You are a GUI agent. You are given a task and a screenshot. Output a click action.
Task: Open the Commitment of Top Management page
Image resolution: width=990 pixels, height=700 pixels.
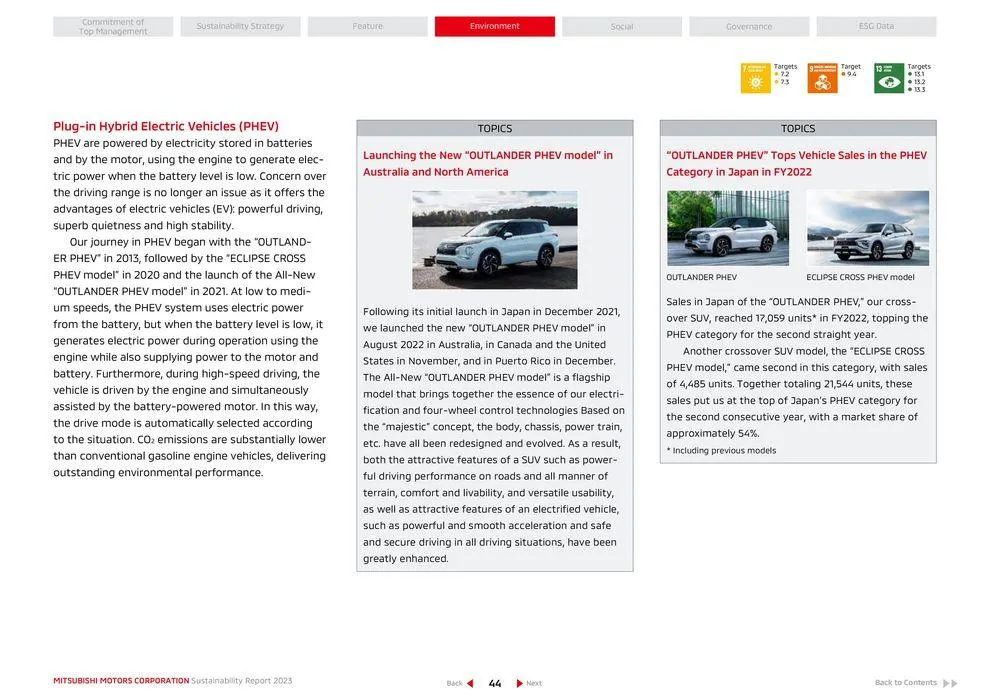tap(112, 26)
